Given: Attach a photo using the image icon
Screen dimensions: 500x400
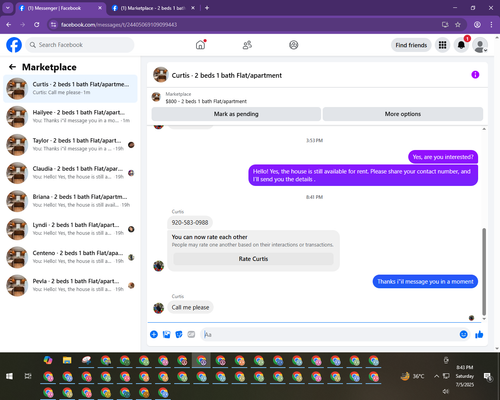Looking at the screenshot, I should pyautogui.click(x=166, y=334).
